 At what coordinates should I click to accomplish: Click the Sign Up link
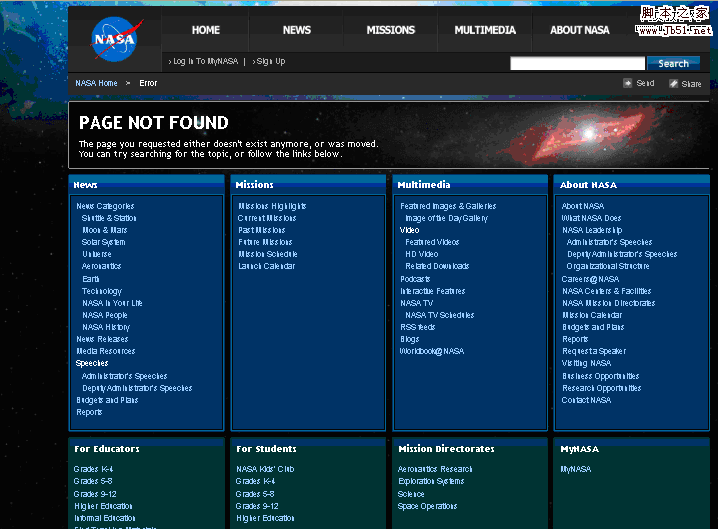(x=271, y=61)
